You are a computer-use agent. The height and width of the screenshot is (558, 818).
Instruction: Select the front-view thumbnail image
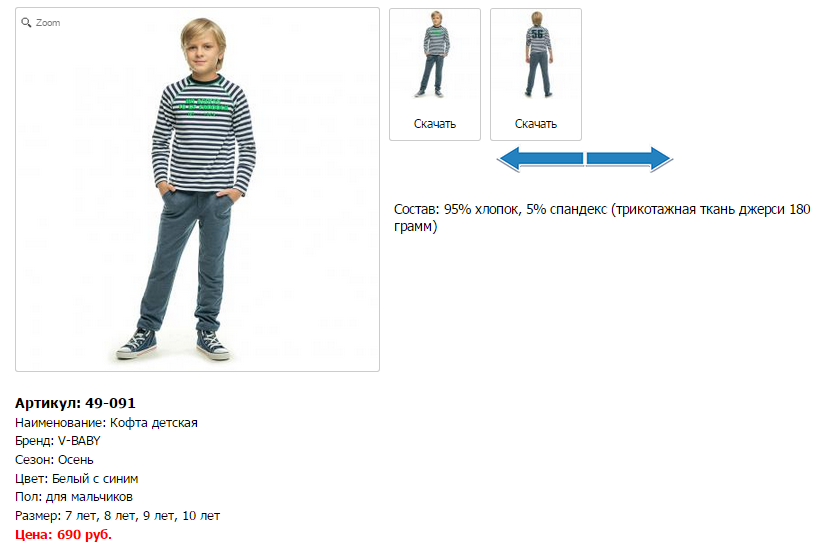[435, 55]
